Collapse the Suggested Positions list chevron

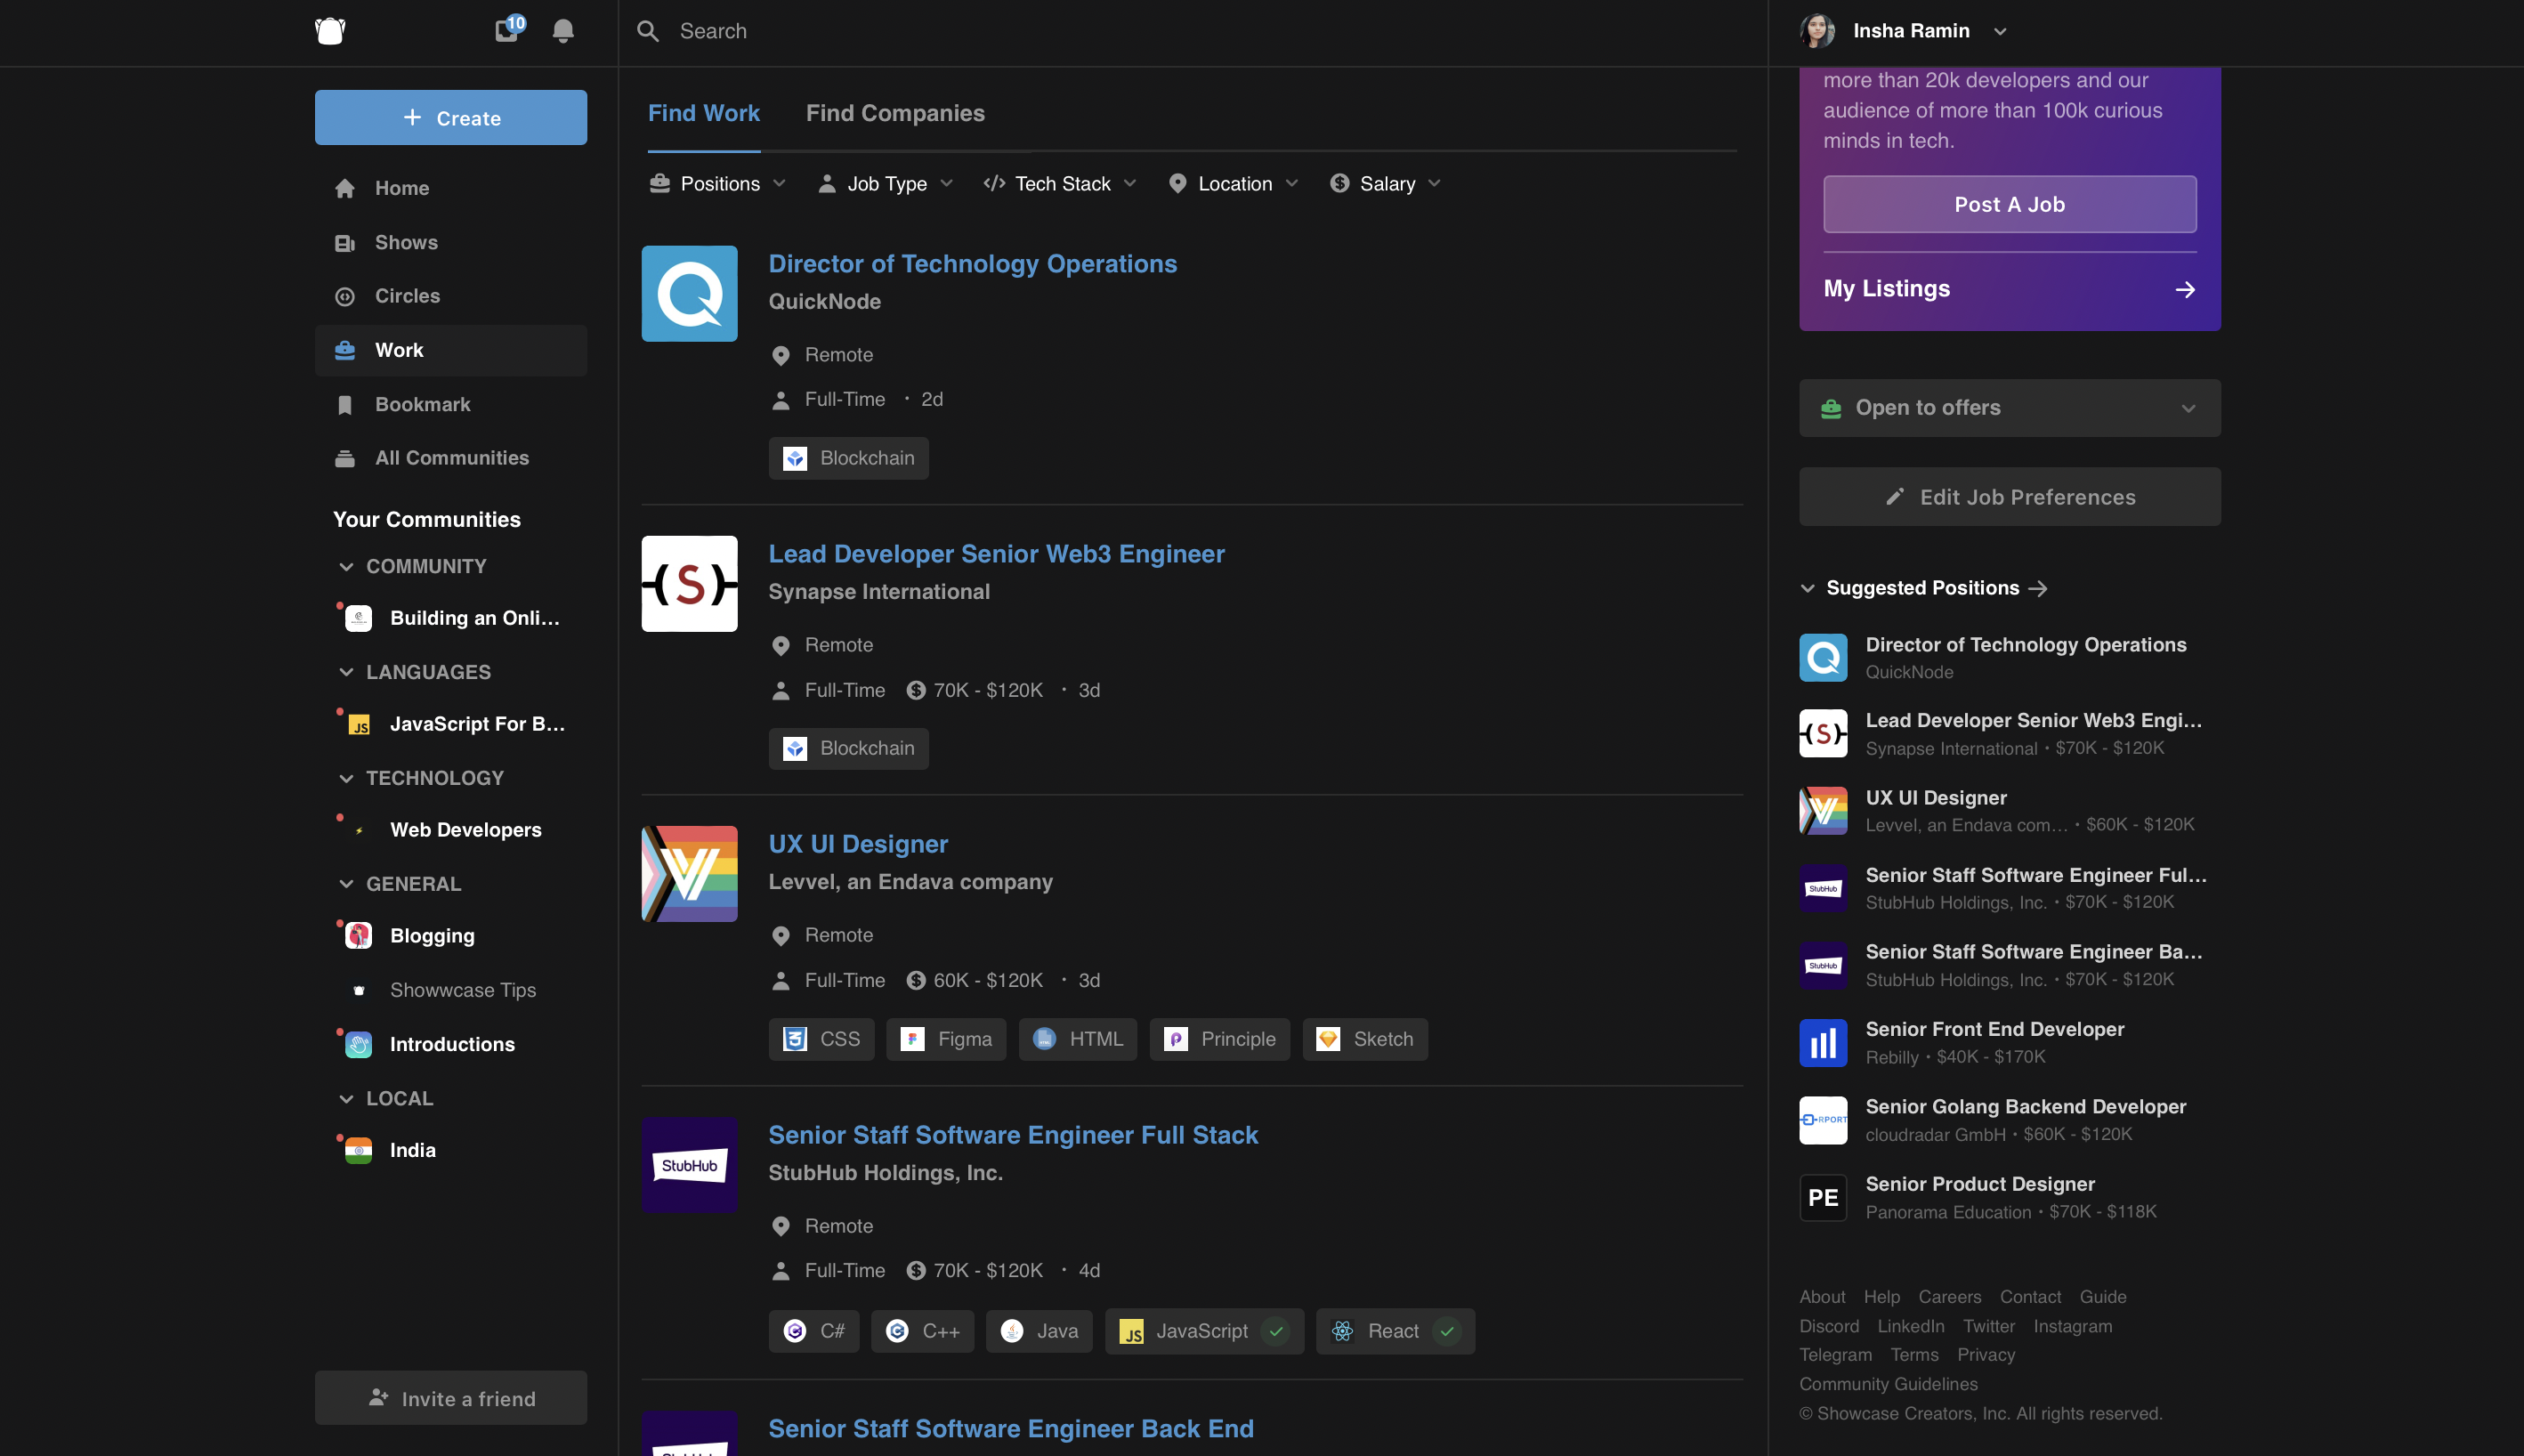tap(1807, 589)
